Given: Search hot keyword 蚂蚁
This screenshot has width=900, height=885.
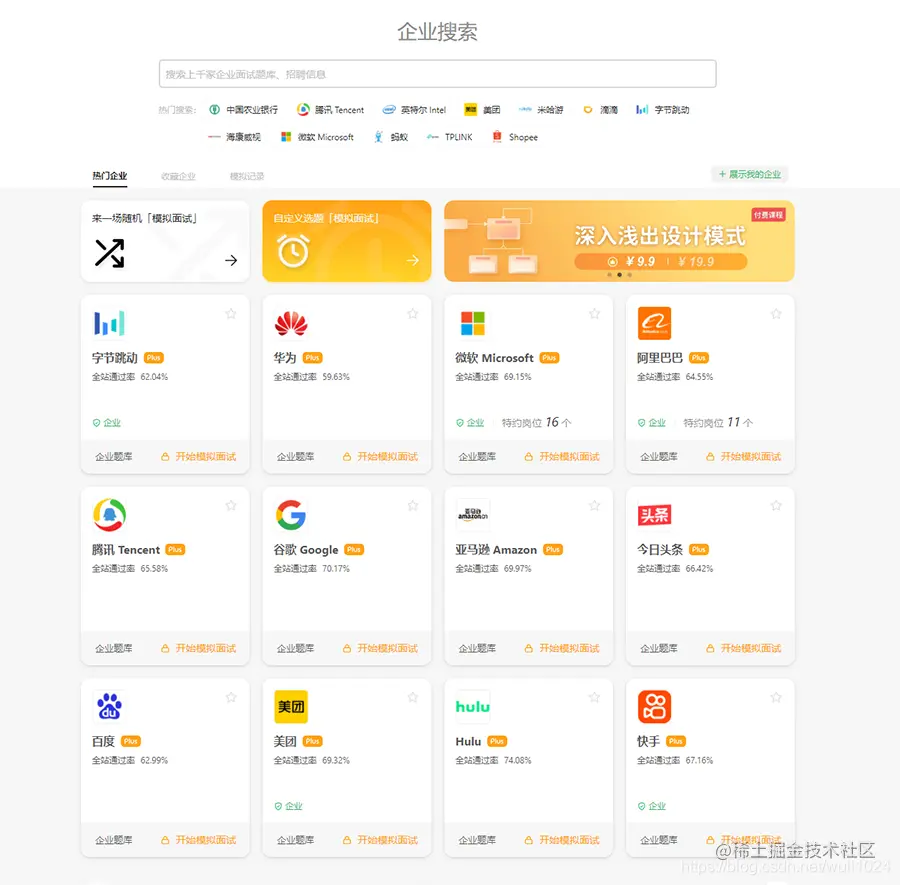Looking at the screenshot, I should (x=391, y=137).
